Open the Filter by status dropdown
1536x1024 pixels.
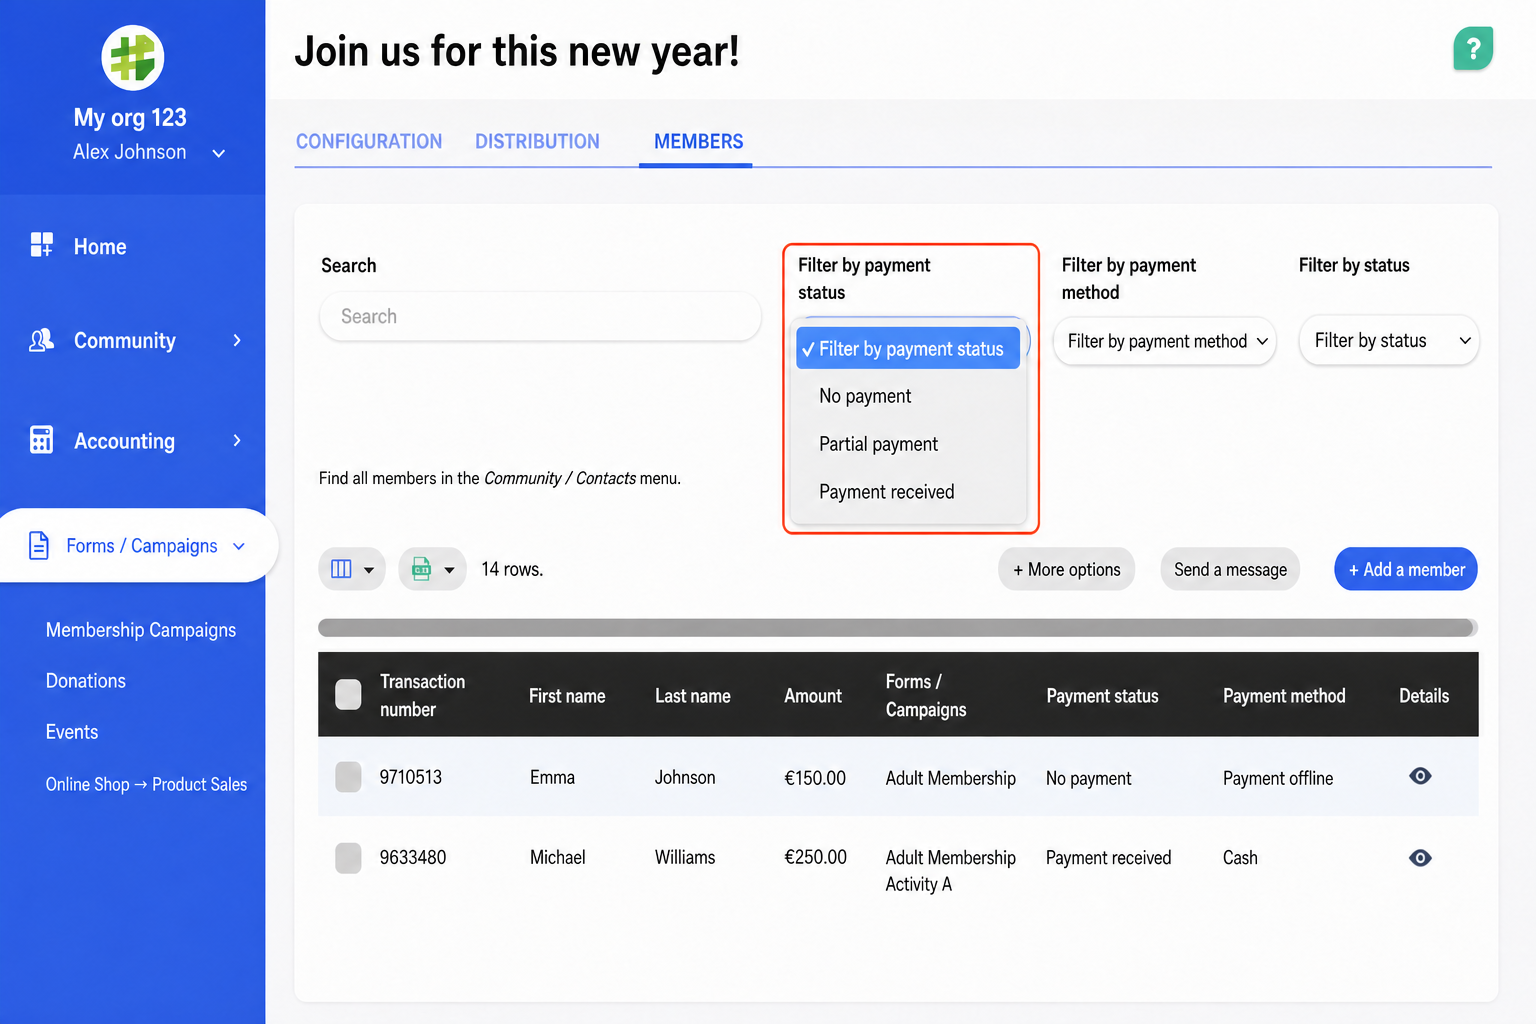pyautogui.click(x=1389, y=341)
